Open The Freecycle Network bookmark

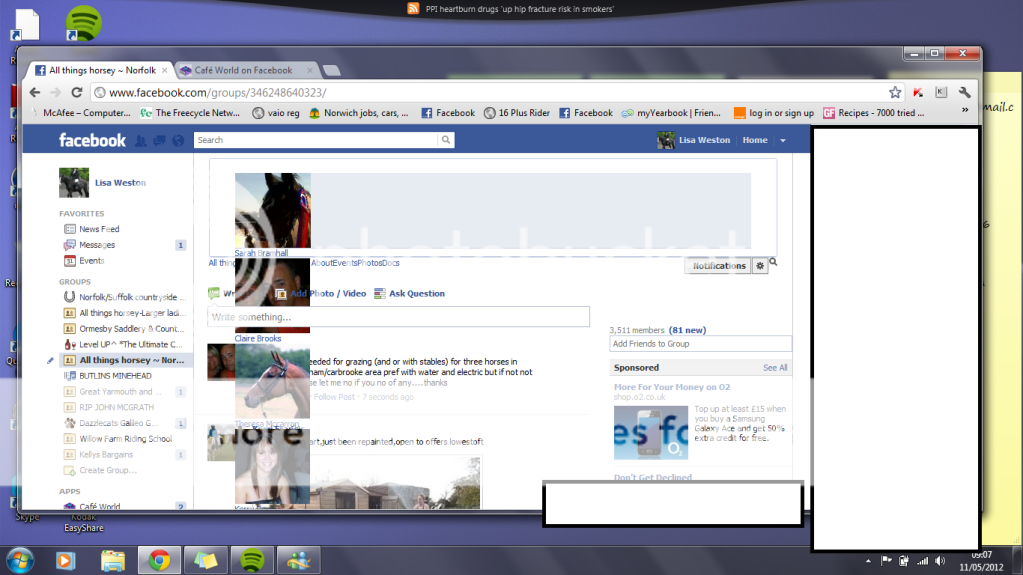191,113
